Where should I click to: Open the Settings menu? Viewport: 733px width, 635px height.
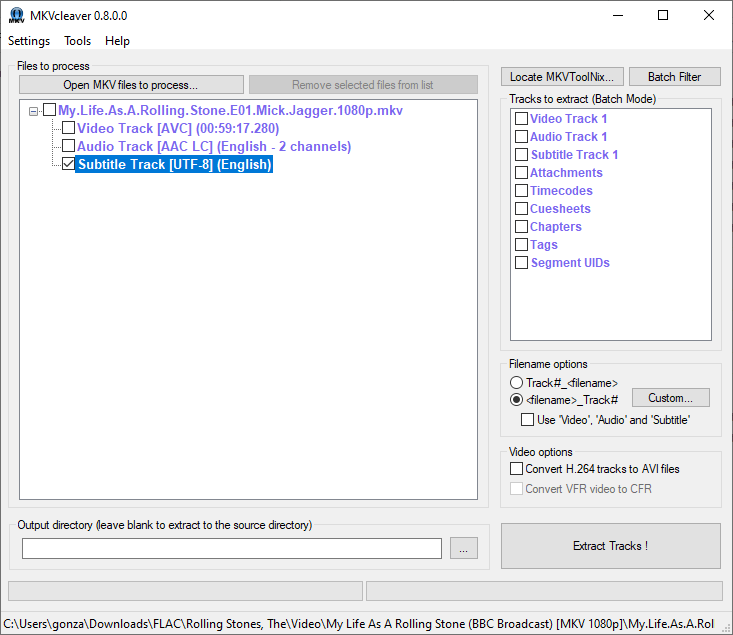[x=29, y=41]
